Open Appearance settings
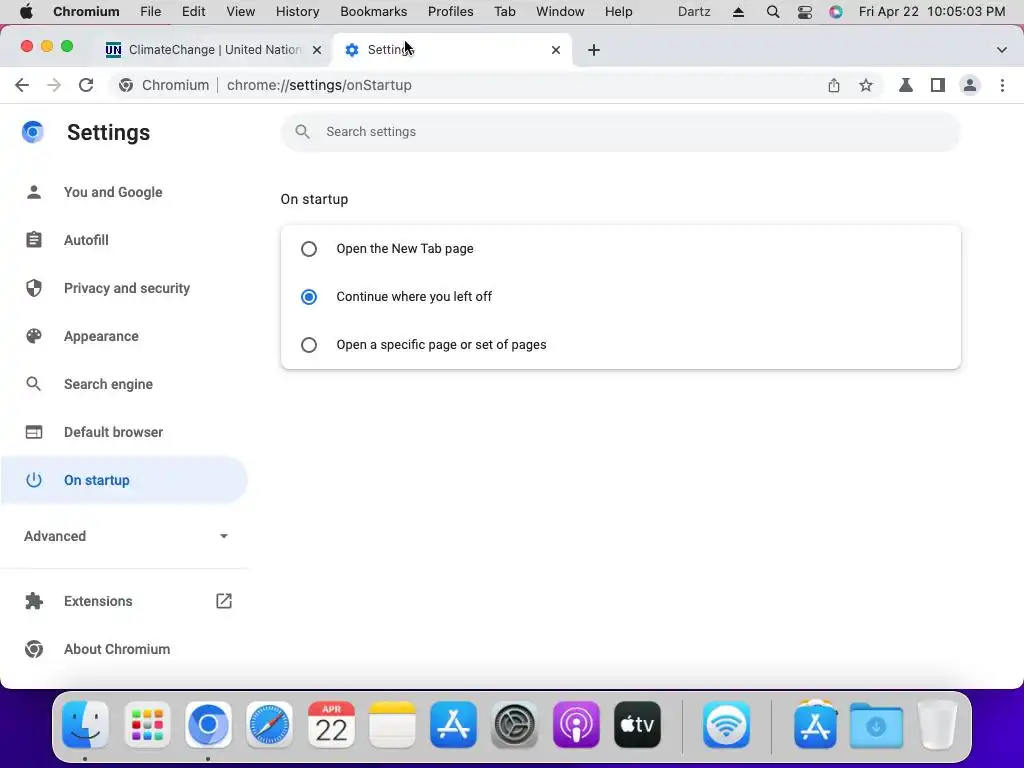Screen dimensions: 1024x768 [x=124, y=336]
